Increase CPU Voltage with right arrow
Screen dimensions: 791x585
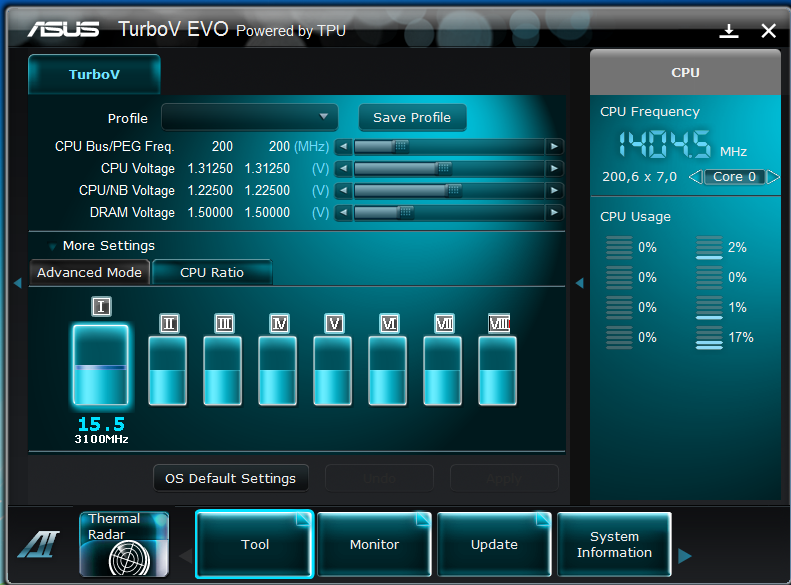(x=554, y=168)
